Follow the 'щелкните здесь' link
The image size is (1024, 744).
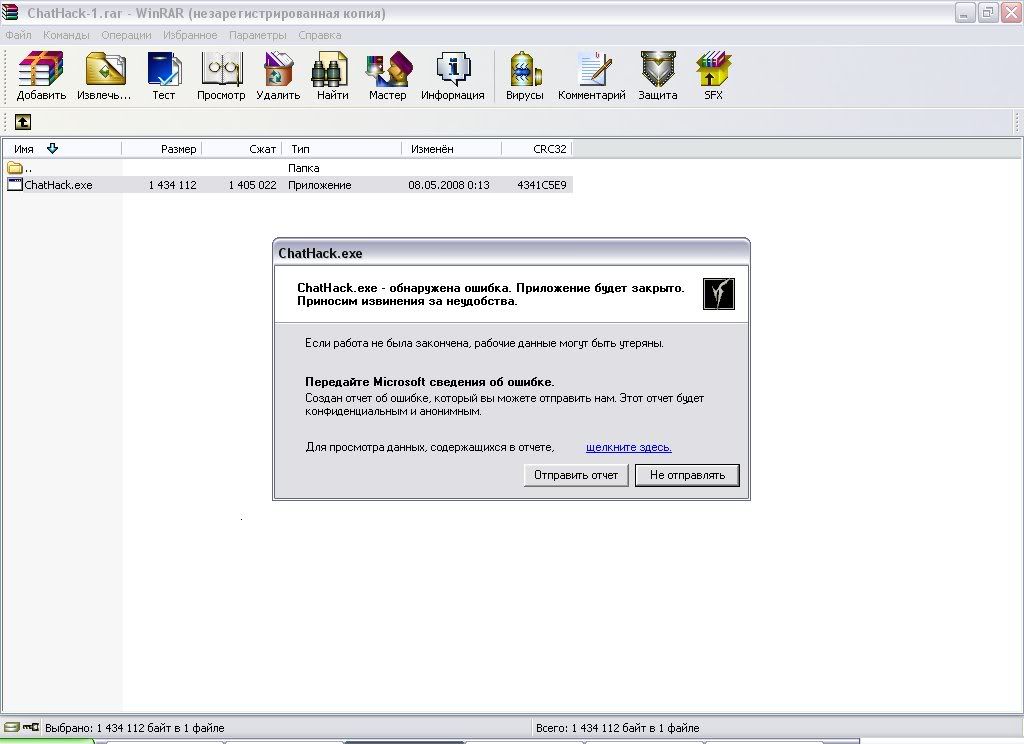click(629, 447)
